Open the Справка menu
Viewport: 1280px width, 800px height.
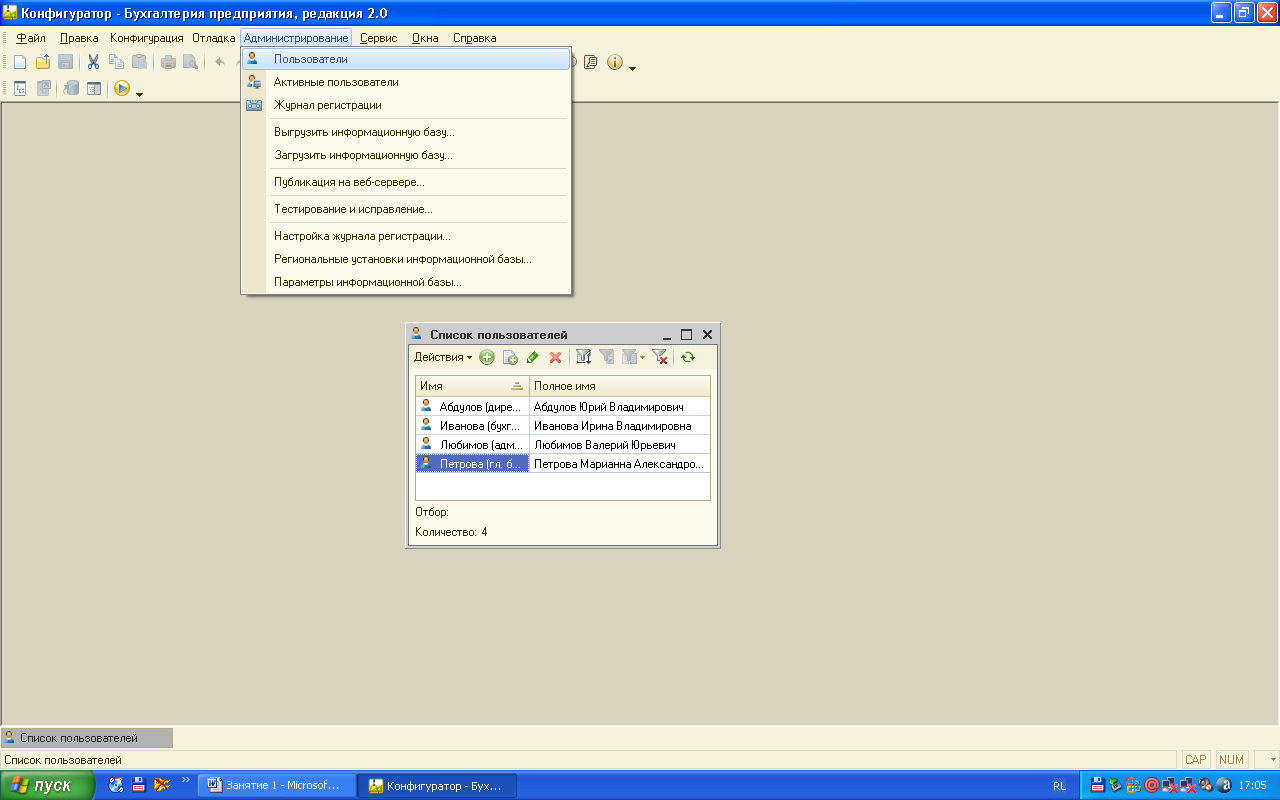(474, 38)
